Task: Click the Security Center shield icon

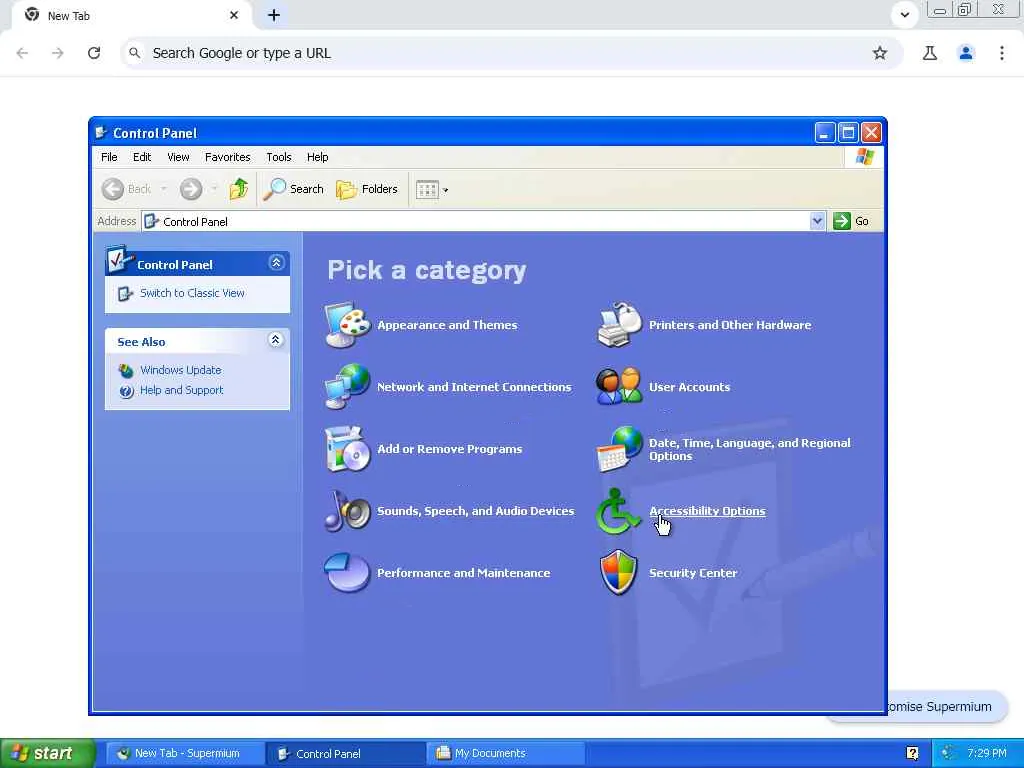Action: click(618, 573)
